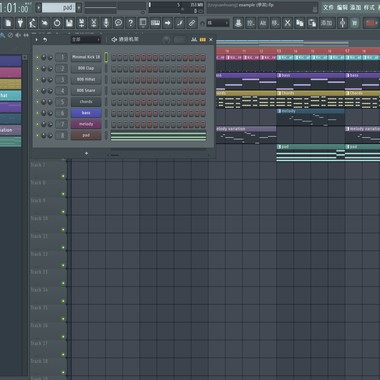
Task: Click the circular loop arrow icon
Action: point(57,23)
